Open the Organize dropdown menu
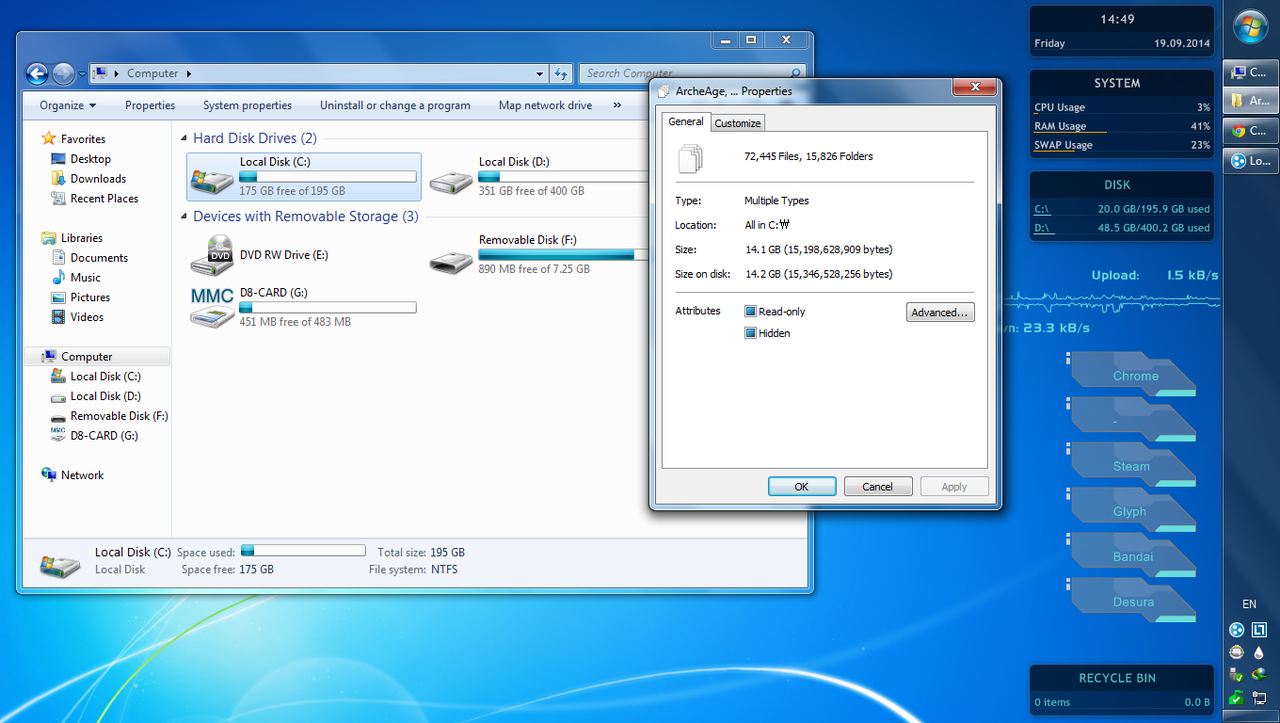 pos(68,105)
